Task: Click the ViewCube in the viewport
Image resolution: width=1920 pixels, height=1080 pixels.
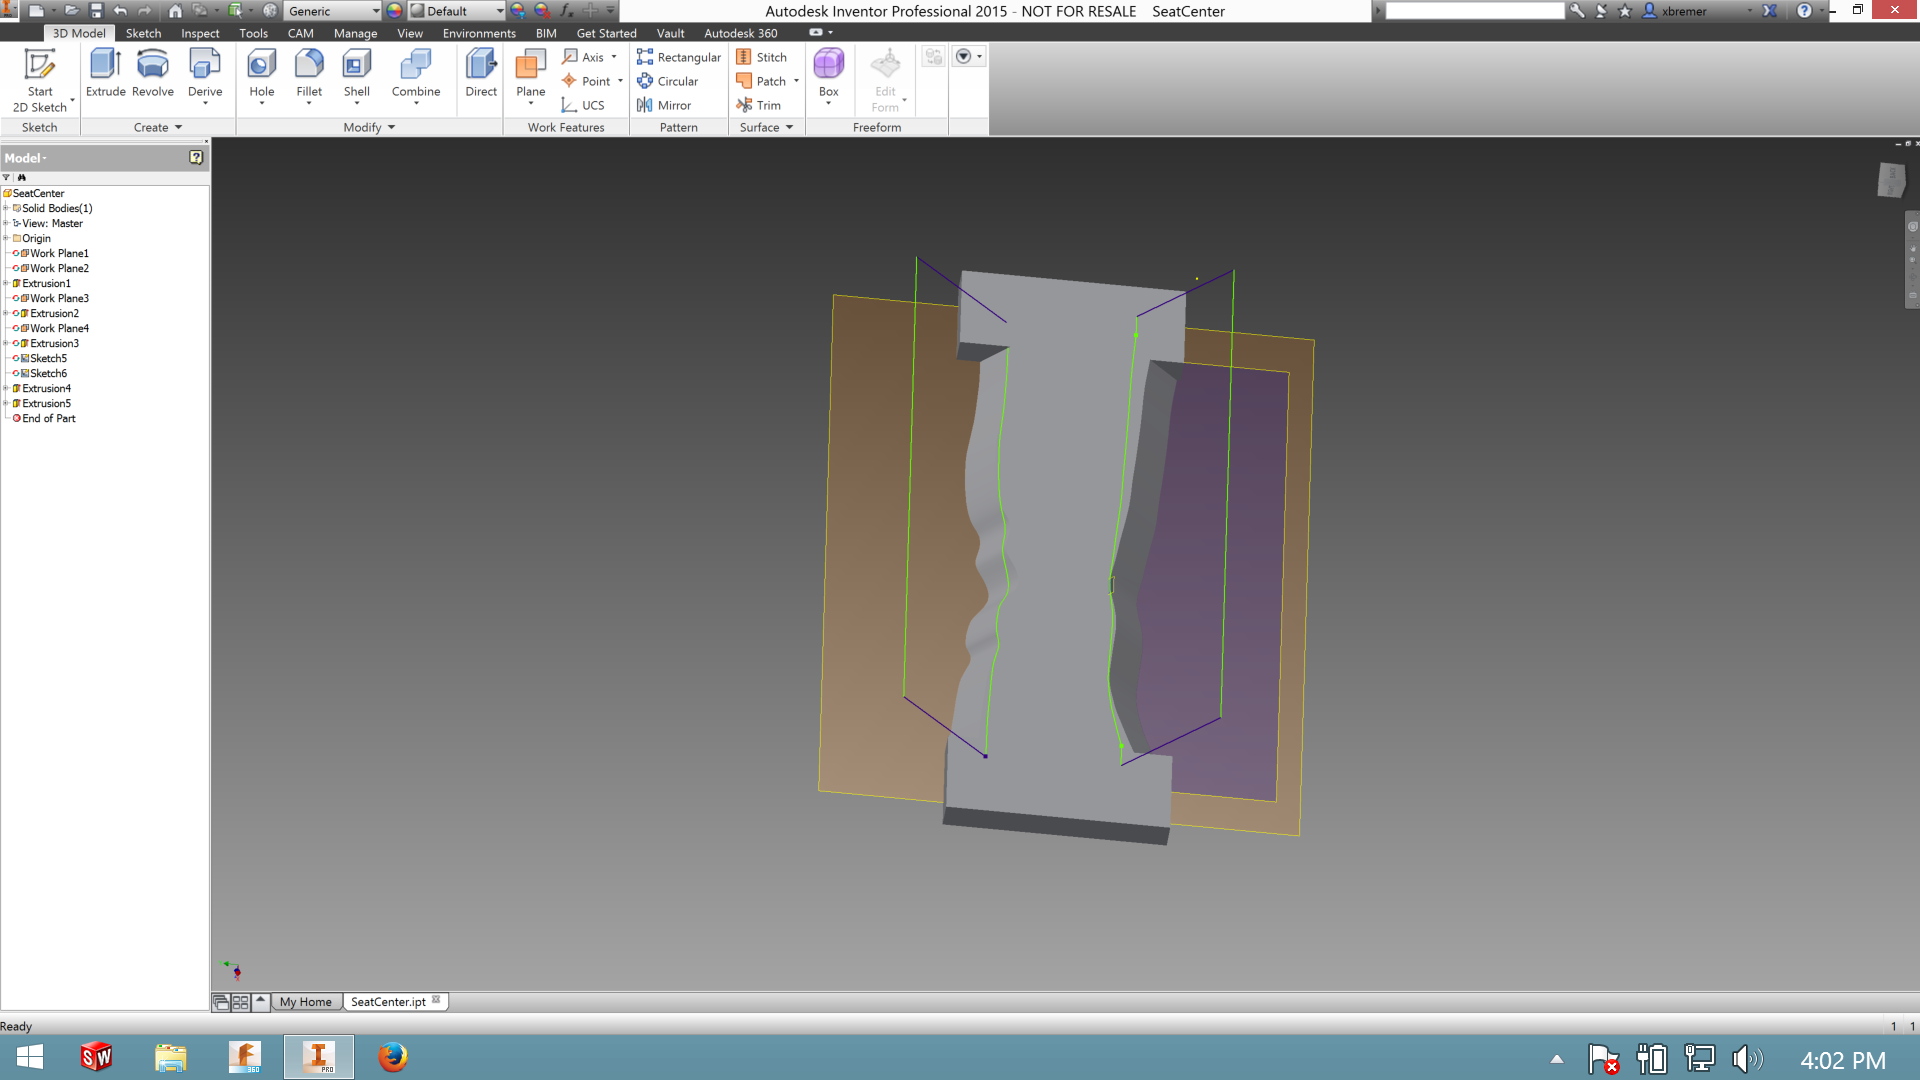Action: pos(1891,180)
